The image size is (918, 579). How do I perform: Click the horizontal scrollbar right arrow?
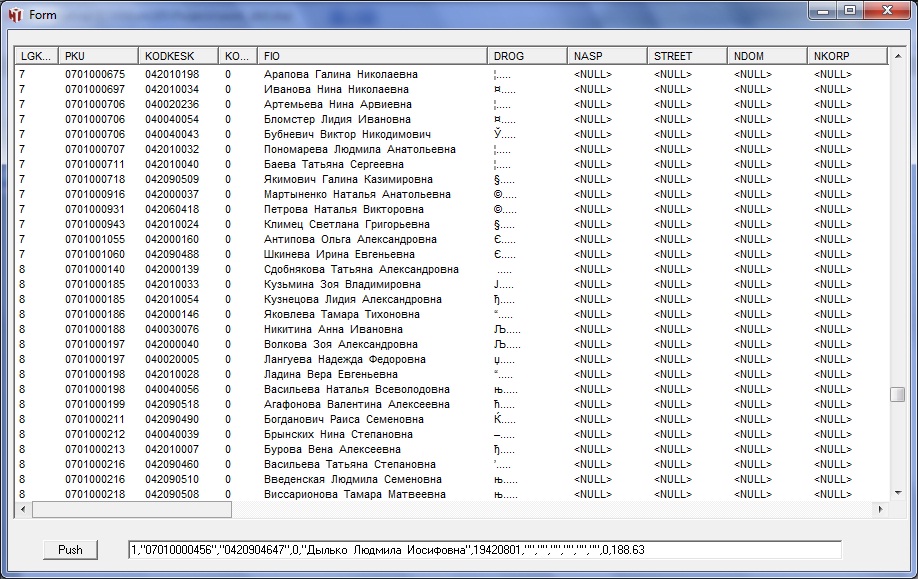point(880,510)
